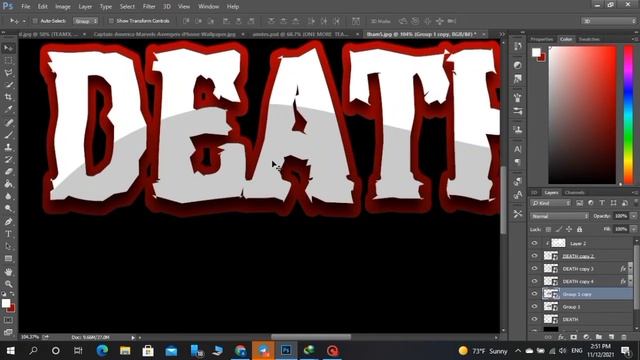
Task: Open the File menu
Action: tap(26, 7)
